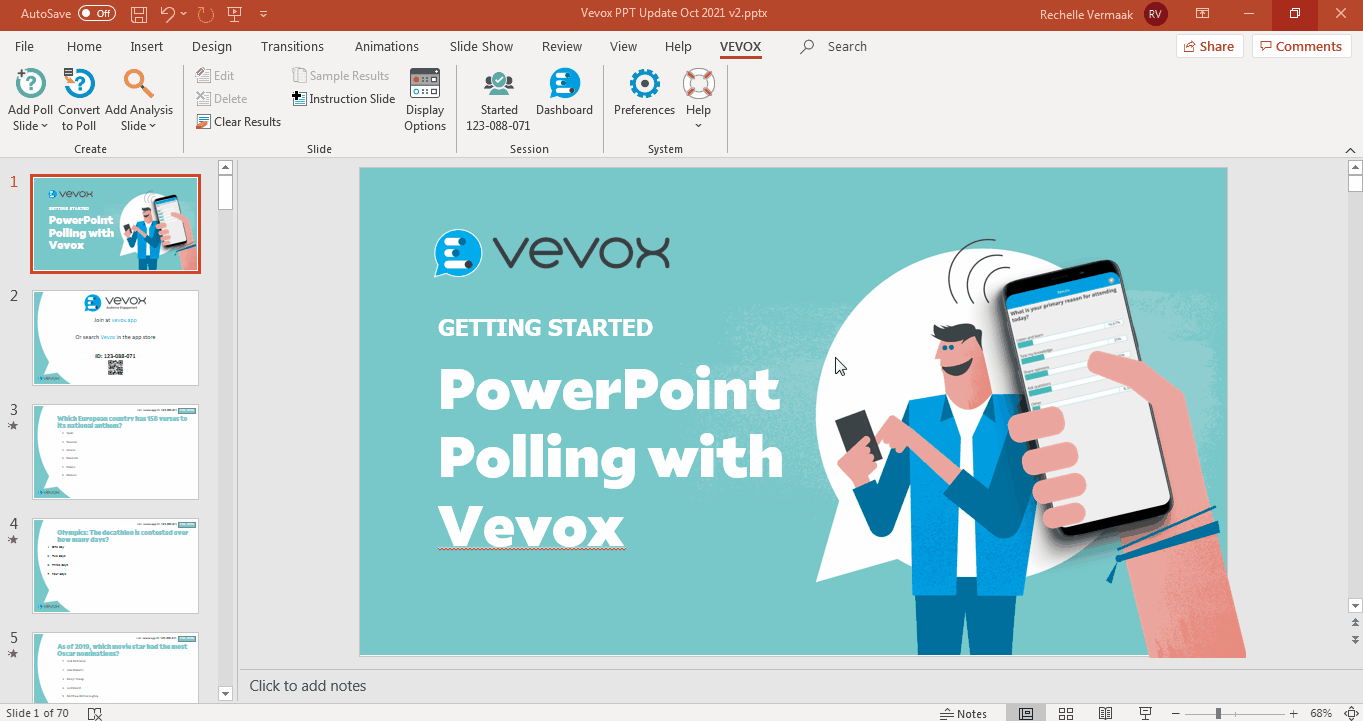The width and height of the screenshot is (1363, 721).
Task: Open Undo history dropdown arrow
Action: click(x=185, y=14)
